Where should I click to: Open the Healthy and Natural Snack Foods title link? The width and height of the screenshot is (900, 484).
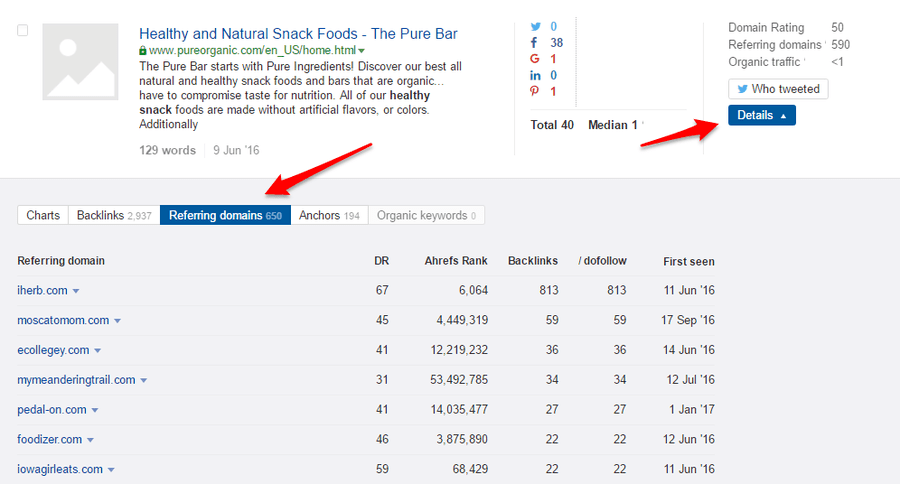(298, 34)
